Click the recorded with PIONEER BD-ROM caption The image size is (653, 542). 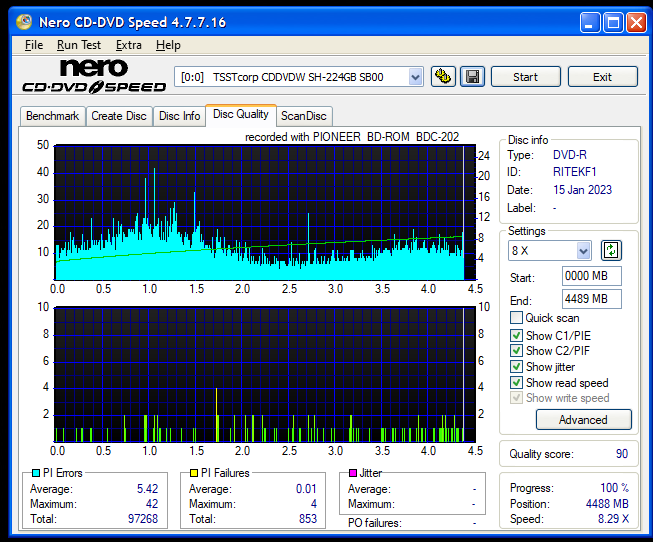(x=352, y=137)
